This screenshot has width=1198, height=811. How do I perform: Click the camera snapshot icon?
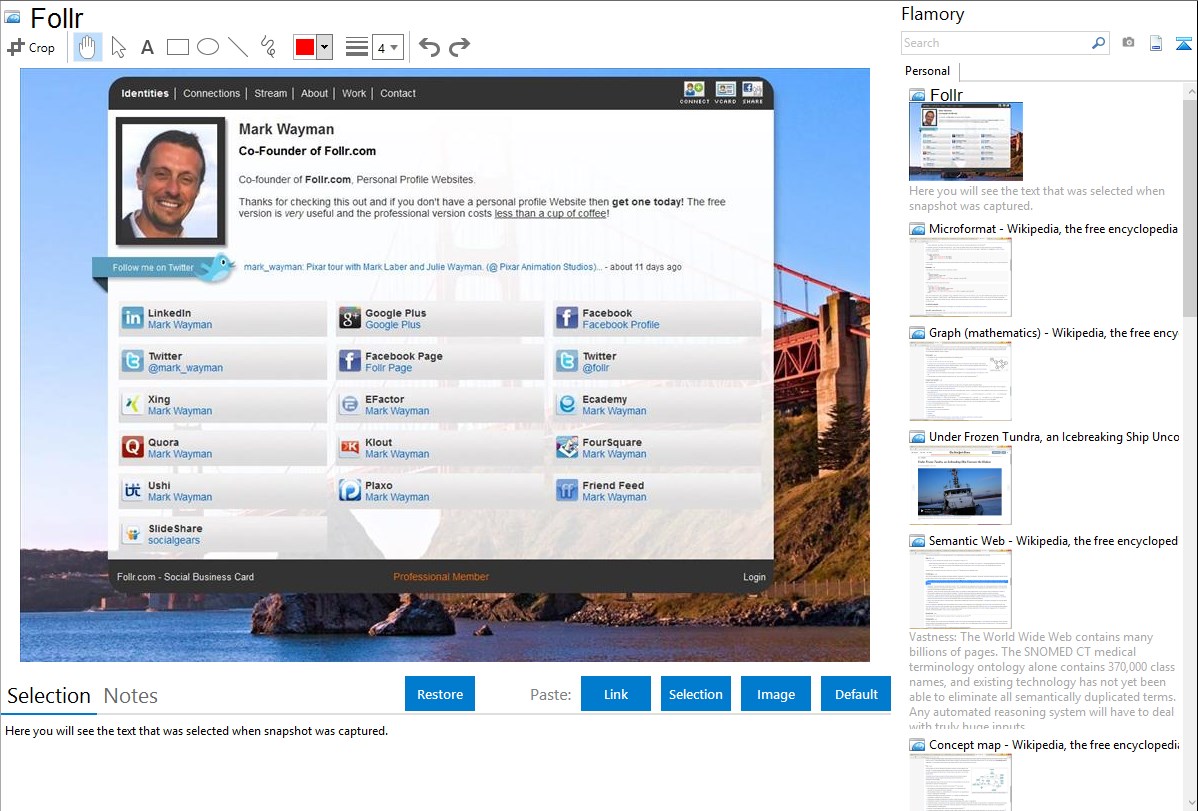coord(1128,43)
